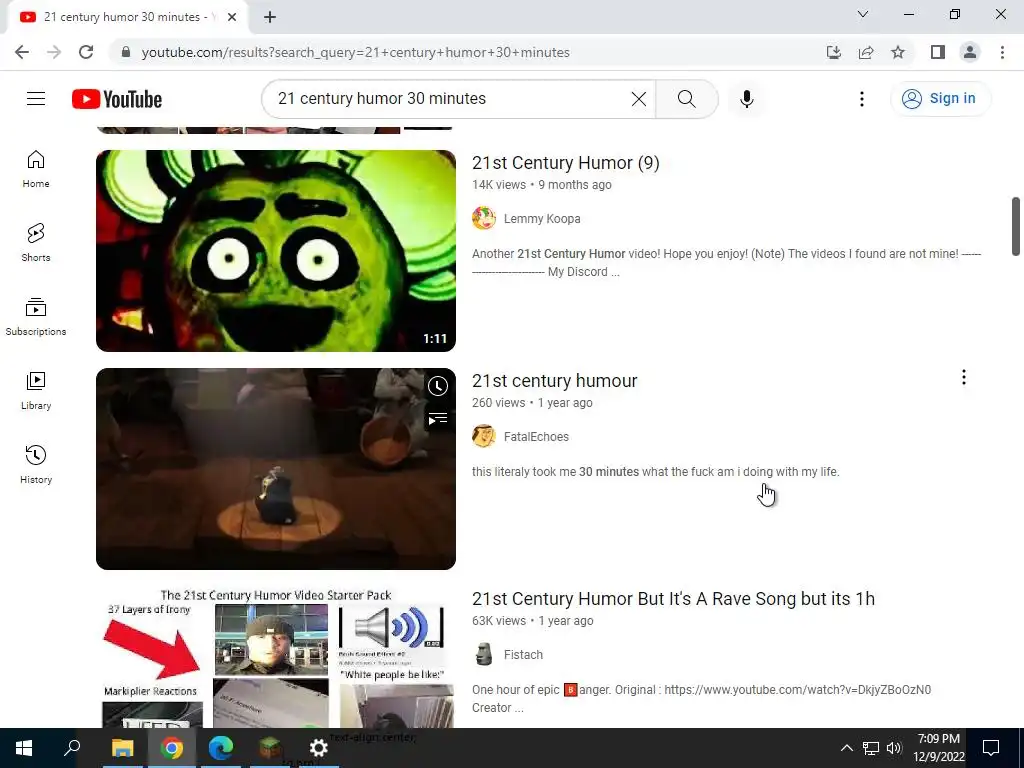This screenshot has width=1024, height=768.
Task: Click the 14K views text
Action: tap(499, 185)
